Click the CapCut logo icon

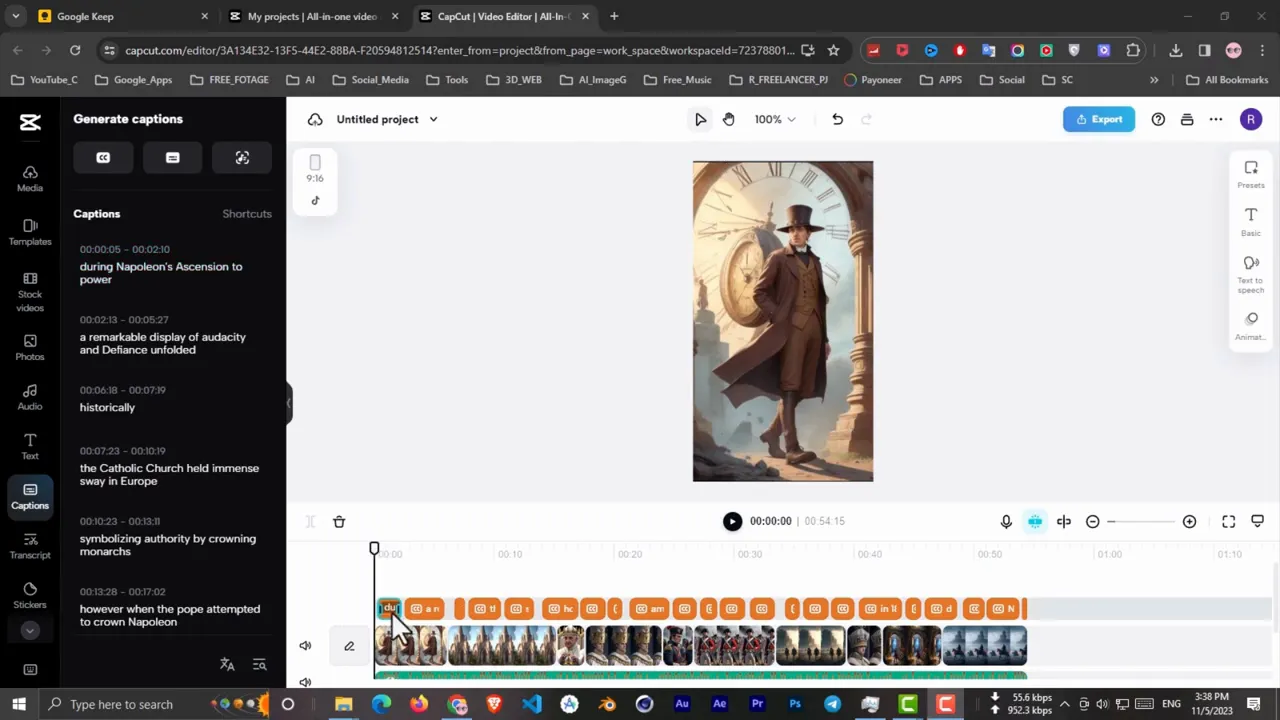click(30, 122)
